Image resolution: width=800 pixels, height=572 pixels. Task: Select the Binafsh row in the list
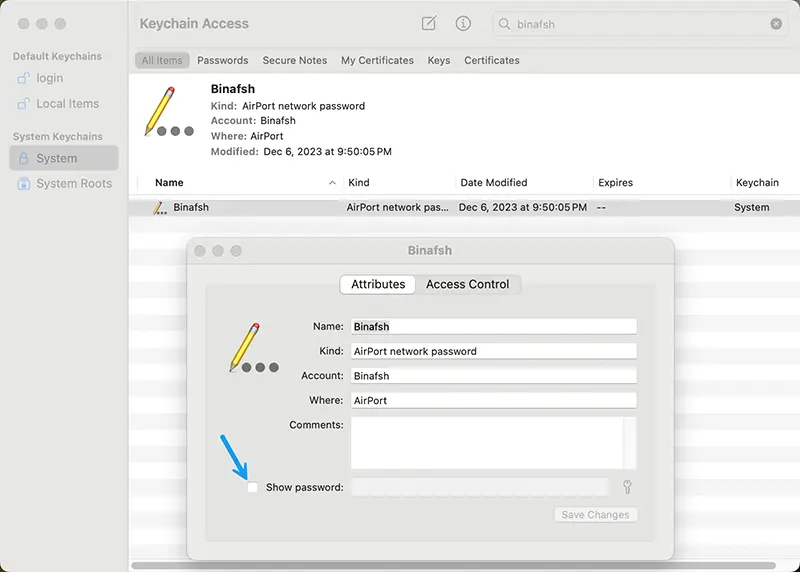point(464,208)
